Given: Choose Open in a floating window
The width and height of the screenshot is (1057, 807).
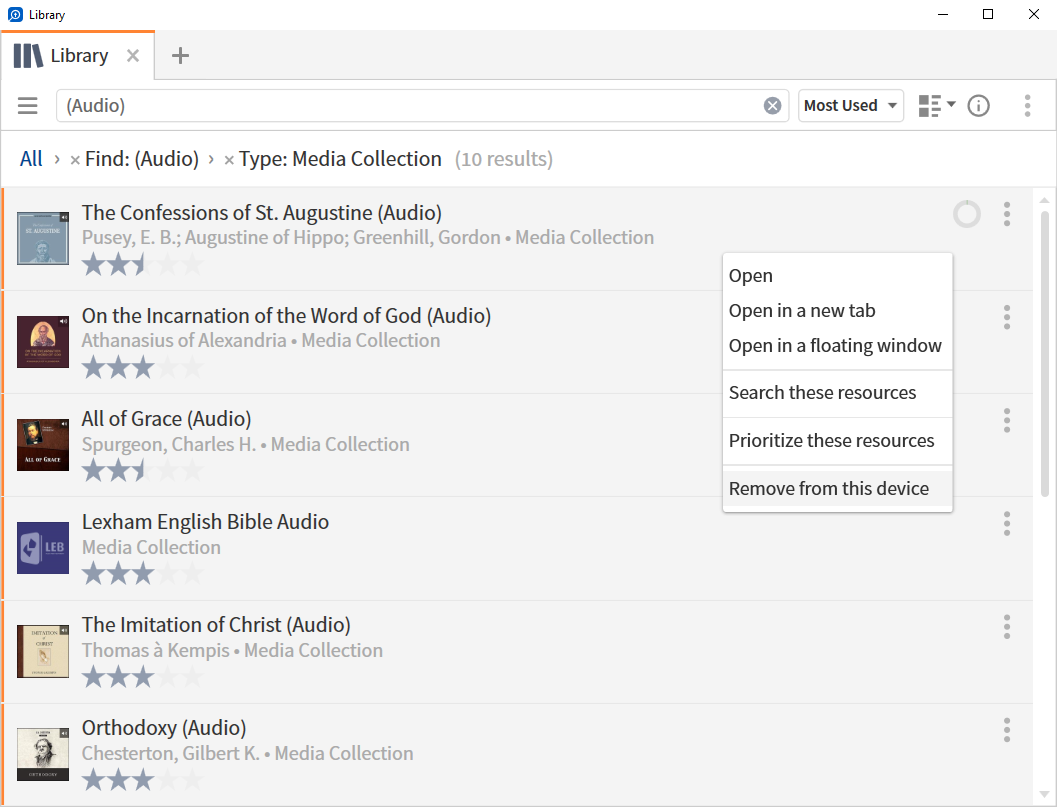Looking at the screenshot, I should click(x=837, y=346).
